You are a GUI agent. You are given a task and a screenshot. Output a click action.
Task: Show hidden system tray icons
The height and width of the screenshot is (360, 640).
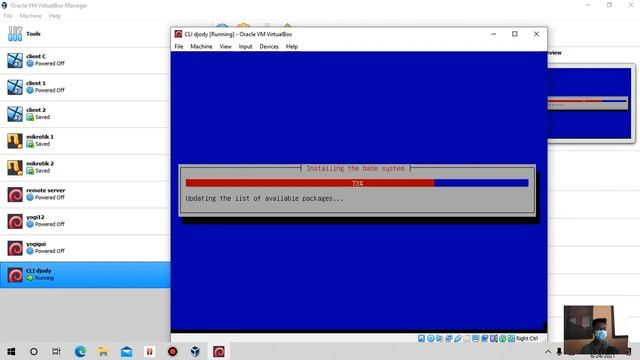(548, 351)
